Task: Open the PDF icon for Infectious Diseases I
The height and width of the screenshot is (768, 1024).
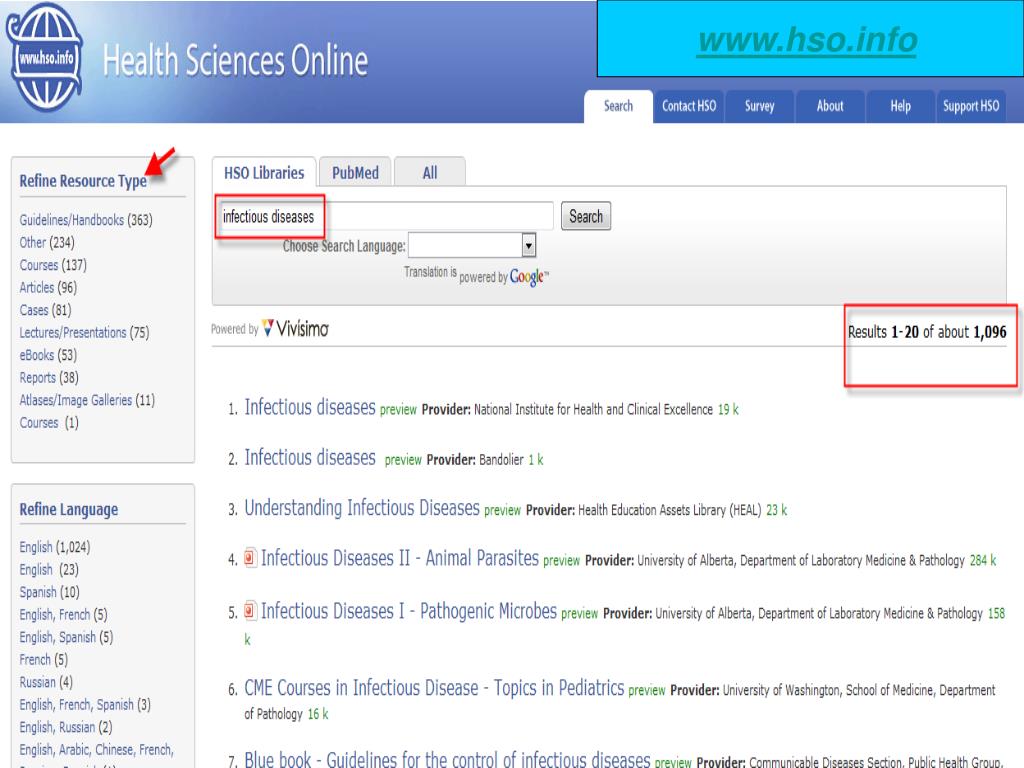Action: [250, 611]
